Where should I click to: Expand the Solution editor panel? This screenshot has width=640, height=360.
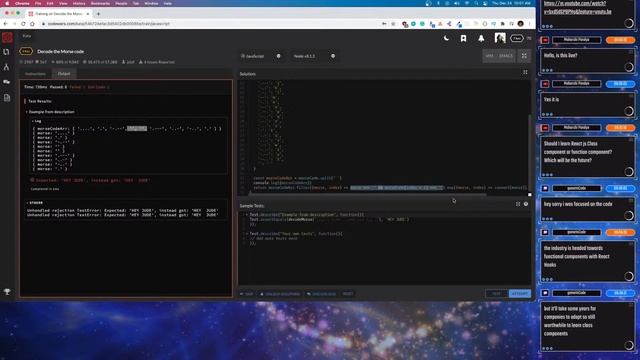pyautogui.click(x=525, y=72)
